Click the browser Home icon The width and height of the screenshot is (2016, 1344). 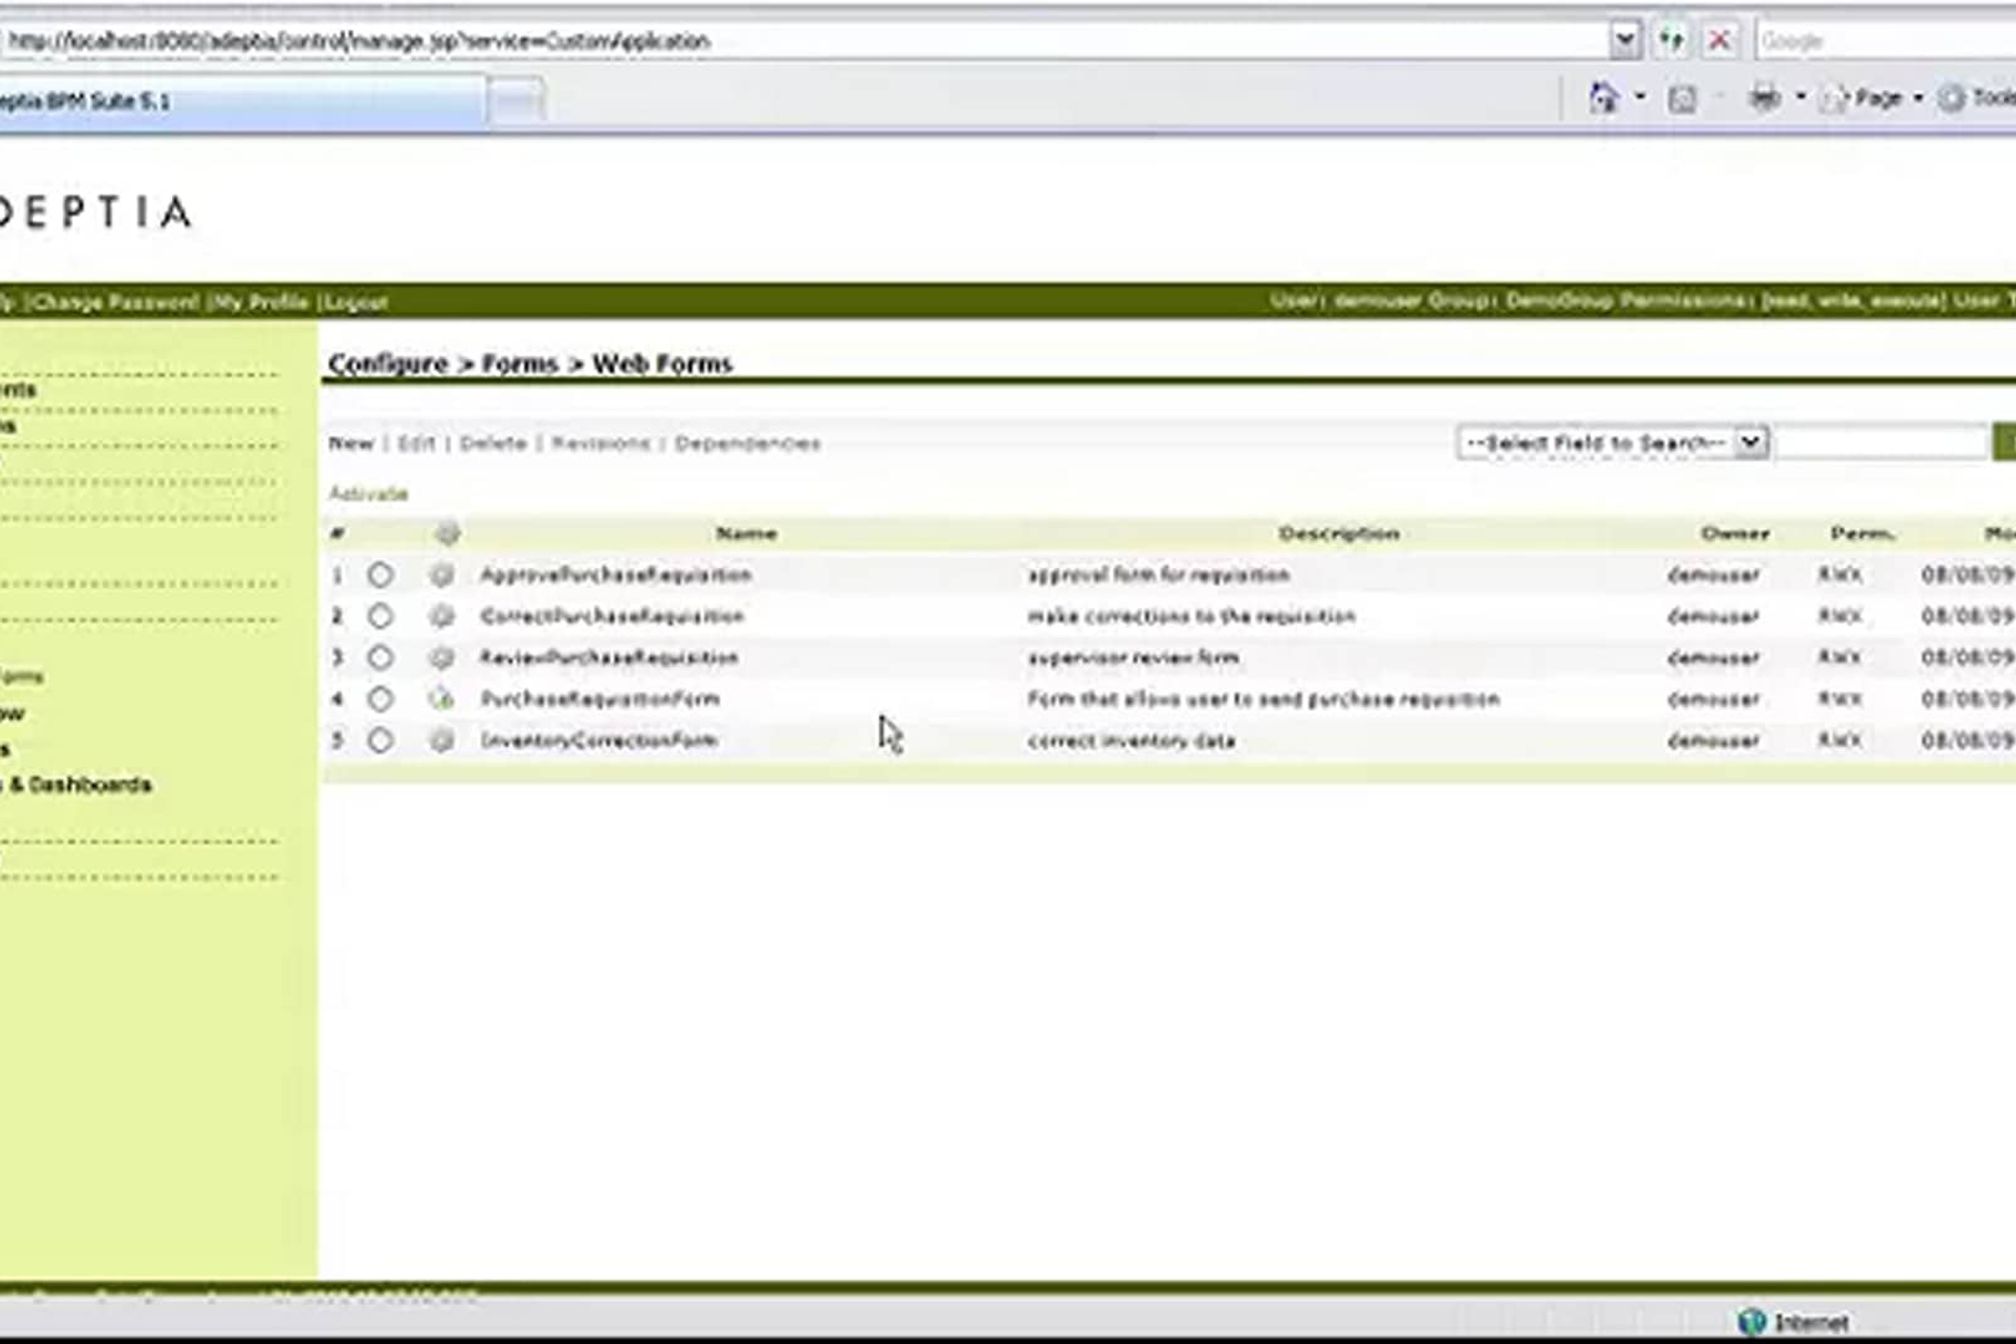coord(1604,98)
